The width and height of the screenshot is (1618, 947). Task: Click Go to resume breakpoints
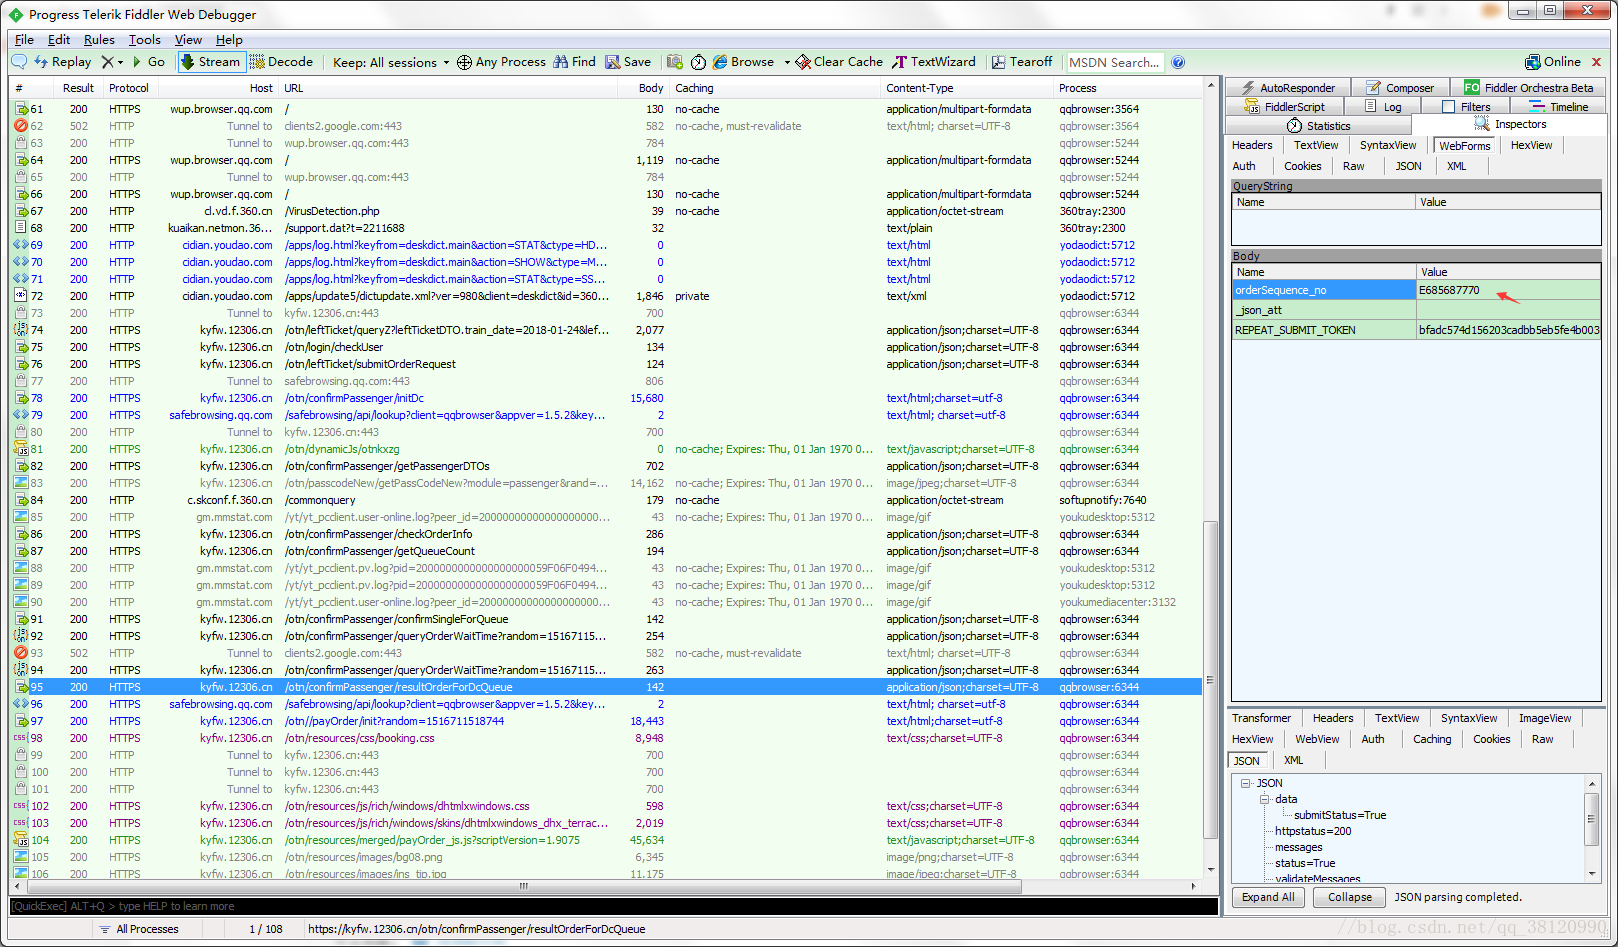pos(149,62)
